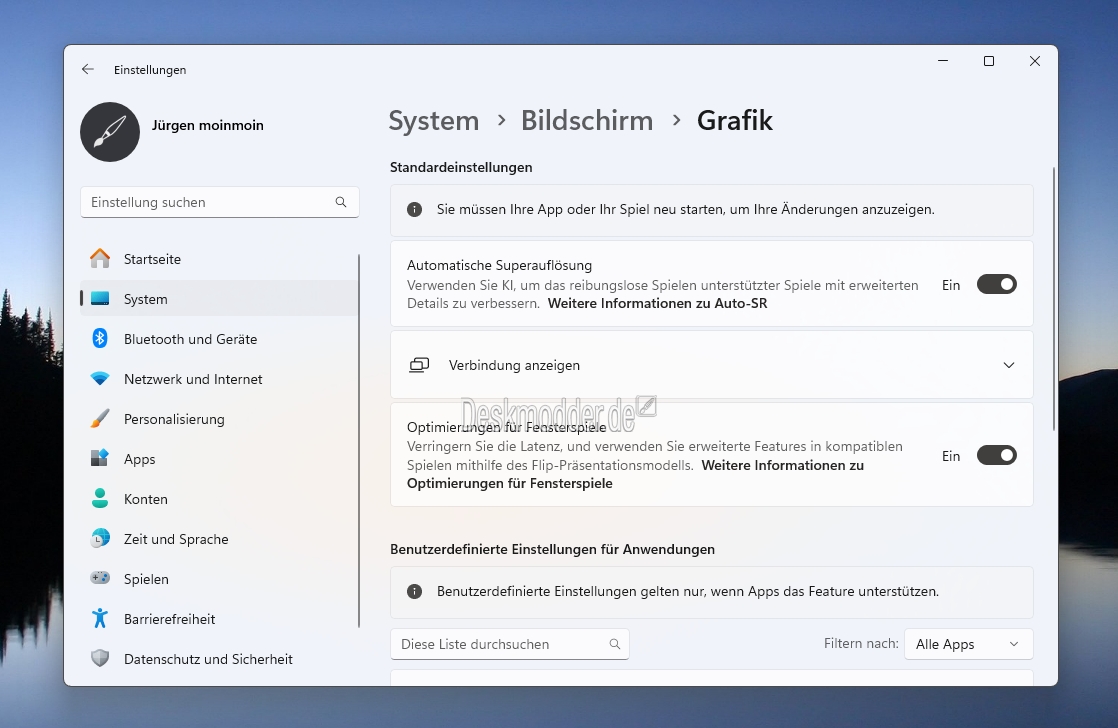Click the Personalisierung paintbrush icon
The image size is (1118, 728).
pyautogui.click(x=100, y=419)
